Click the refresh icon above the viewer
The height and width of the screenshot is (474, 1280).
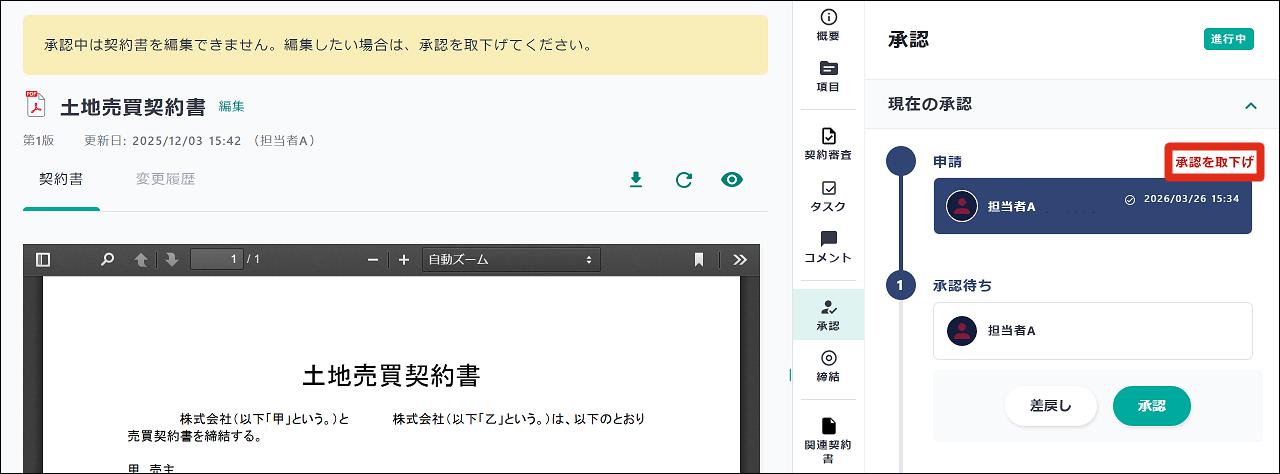(684, 180)
